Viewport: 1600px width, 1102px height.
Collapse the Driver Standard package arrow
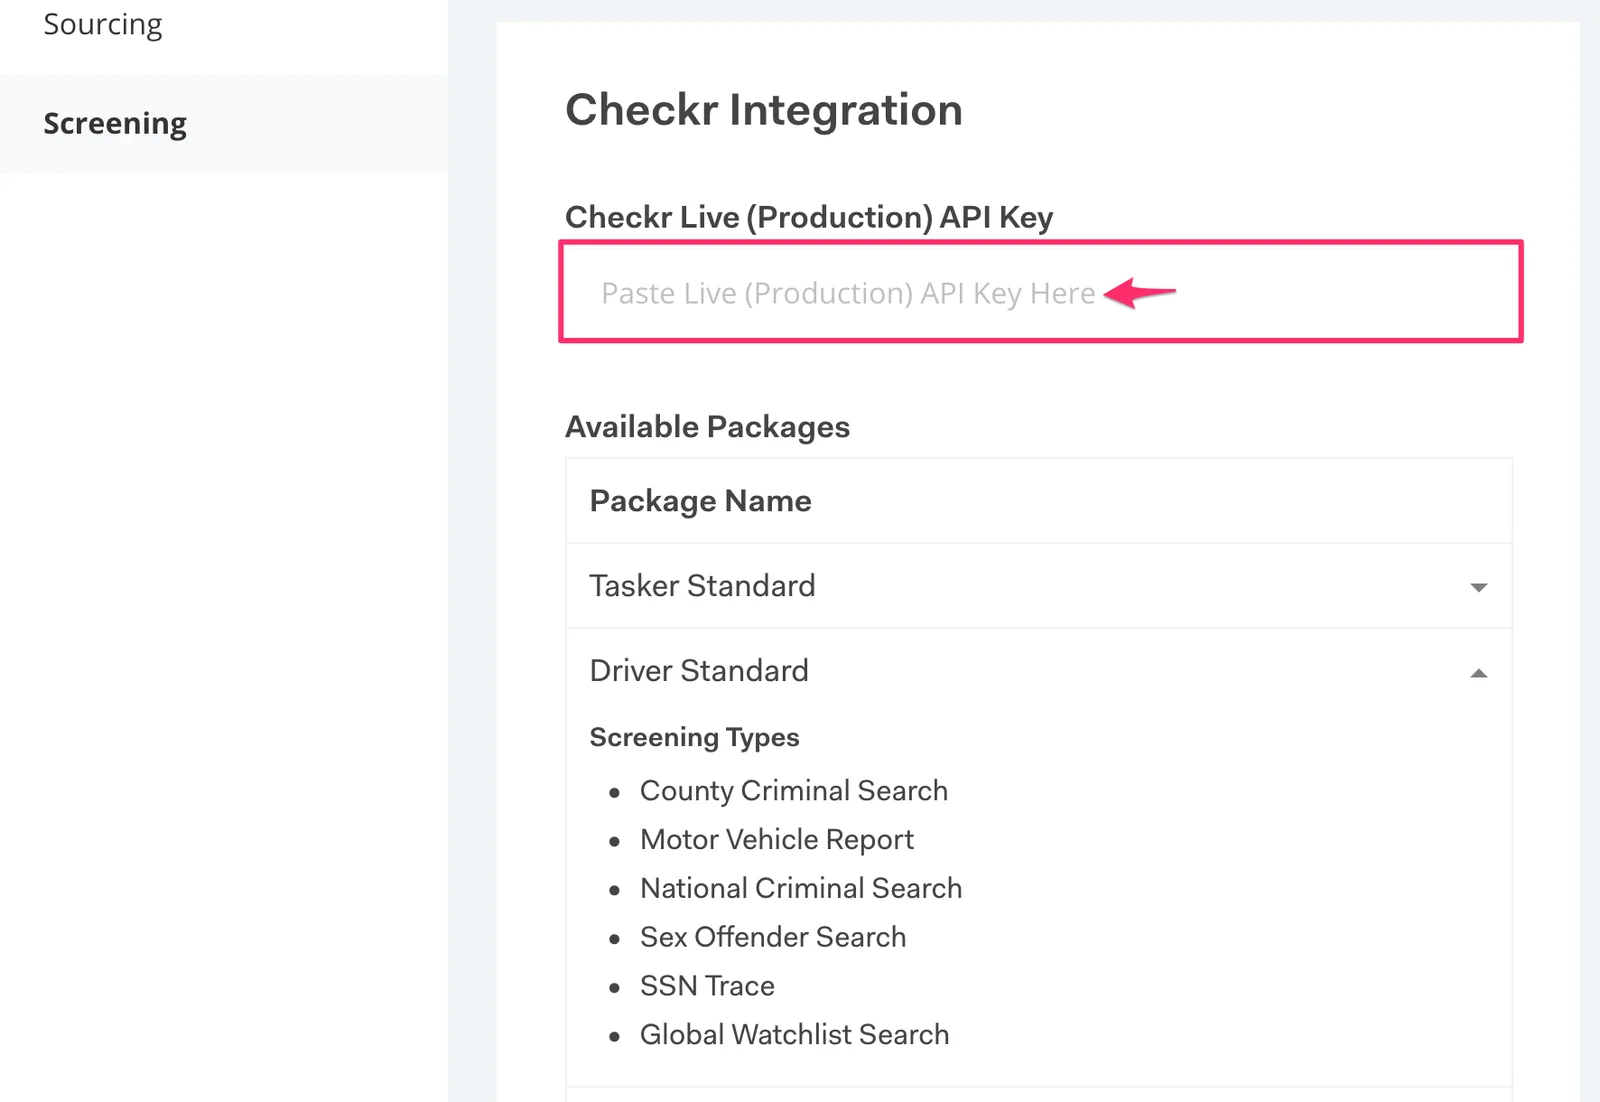pyautogui.click(x=1478, y=673)
